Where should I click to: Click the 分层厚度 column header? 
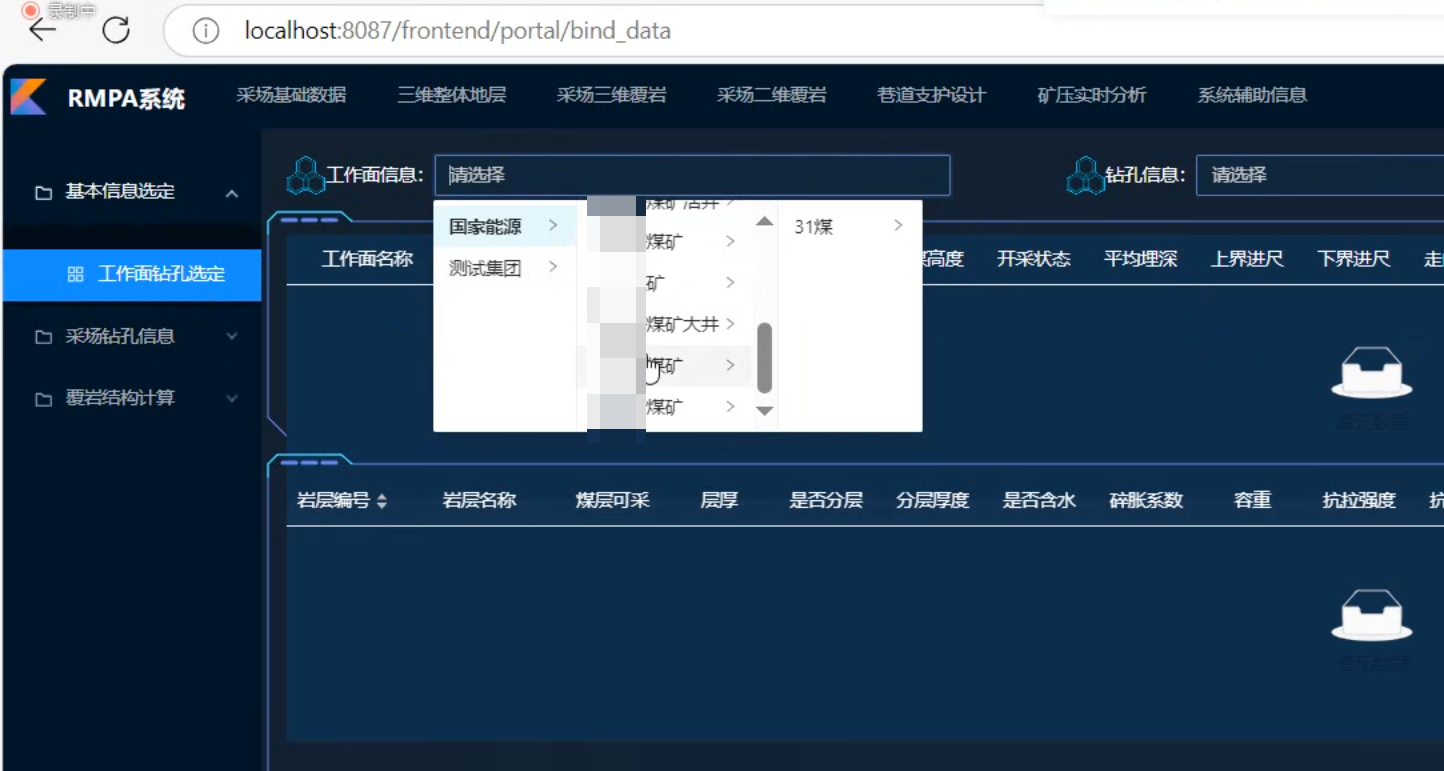click(933, 501)
